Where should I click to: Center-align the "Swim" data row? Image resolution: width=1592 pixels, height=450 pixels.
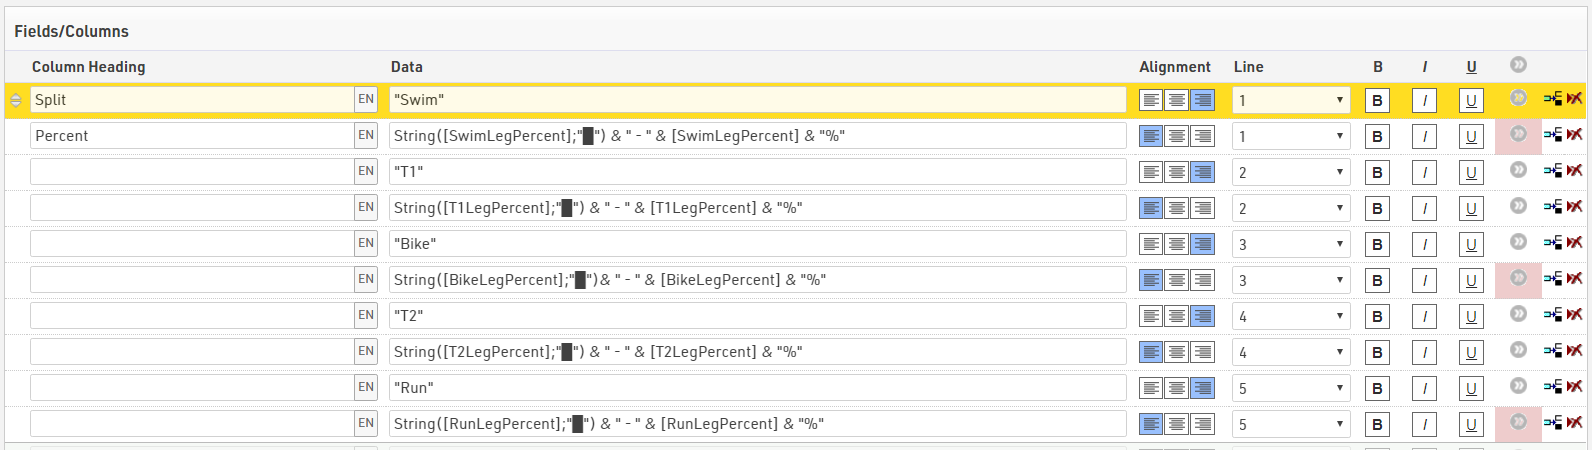pyautogui.click(x=1177, y=100)
